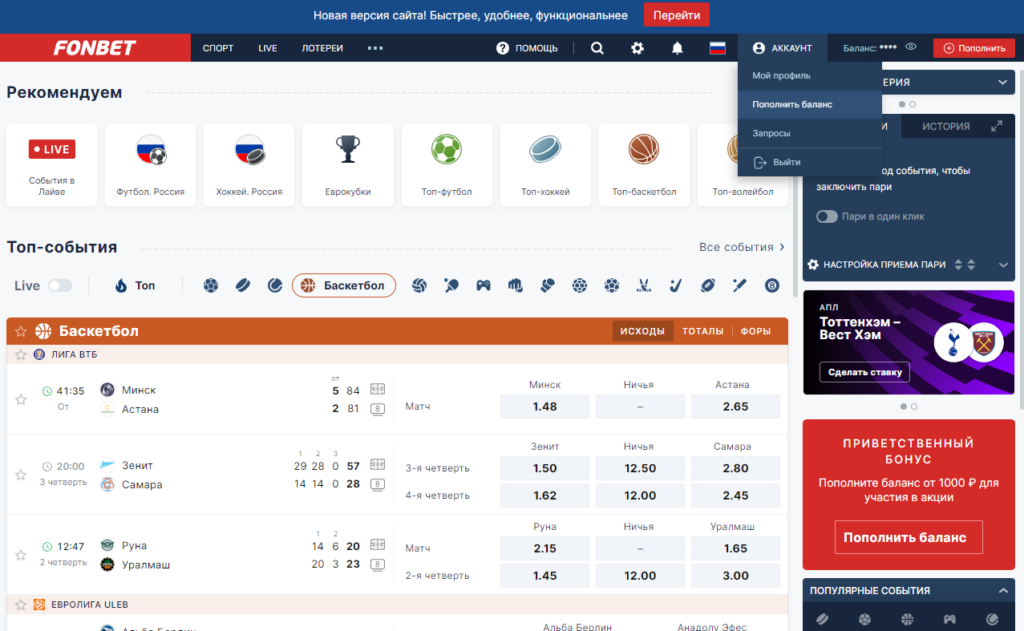Image resolution: width=1024 pixels, height=631 pixels.
Task: Click the FONBET logo
Action: (95, 48)
